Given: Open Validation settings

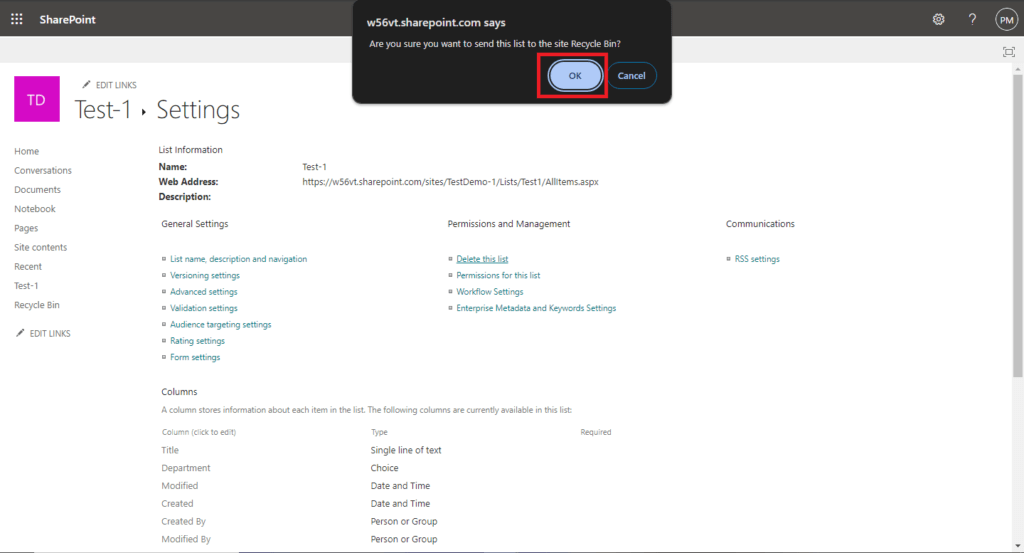Looking at the screenshot, I should 204,308.
